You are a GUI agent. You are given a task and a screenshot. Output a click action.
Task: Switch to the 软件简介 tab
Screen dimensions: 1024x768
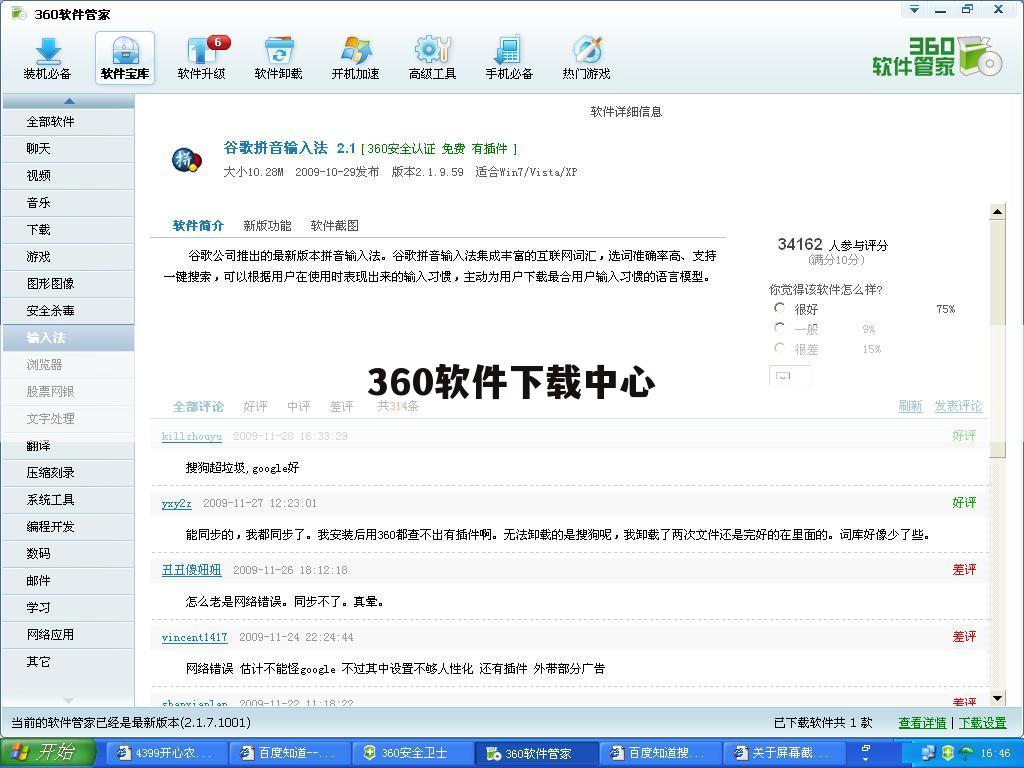click(198, 225)
